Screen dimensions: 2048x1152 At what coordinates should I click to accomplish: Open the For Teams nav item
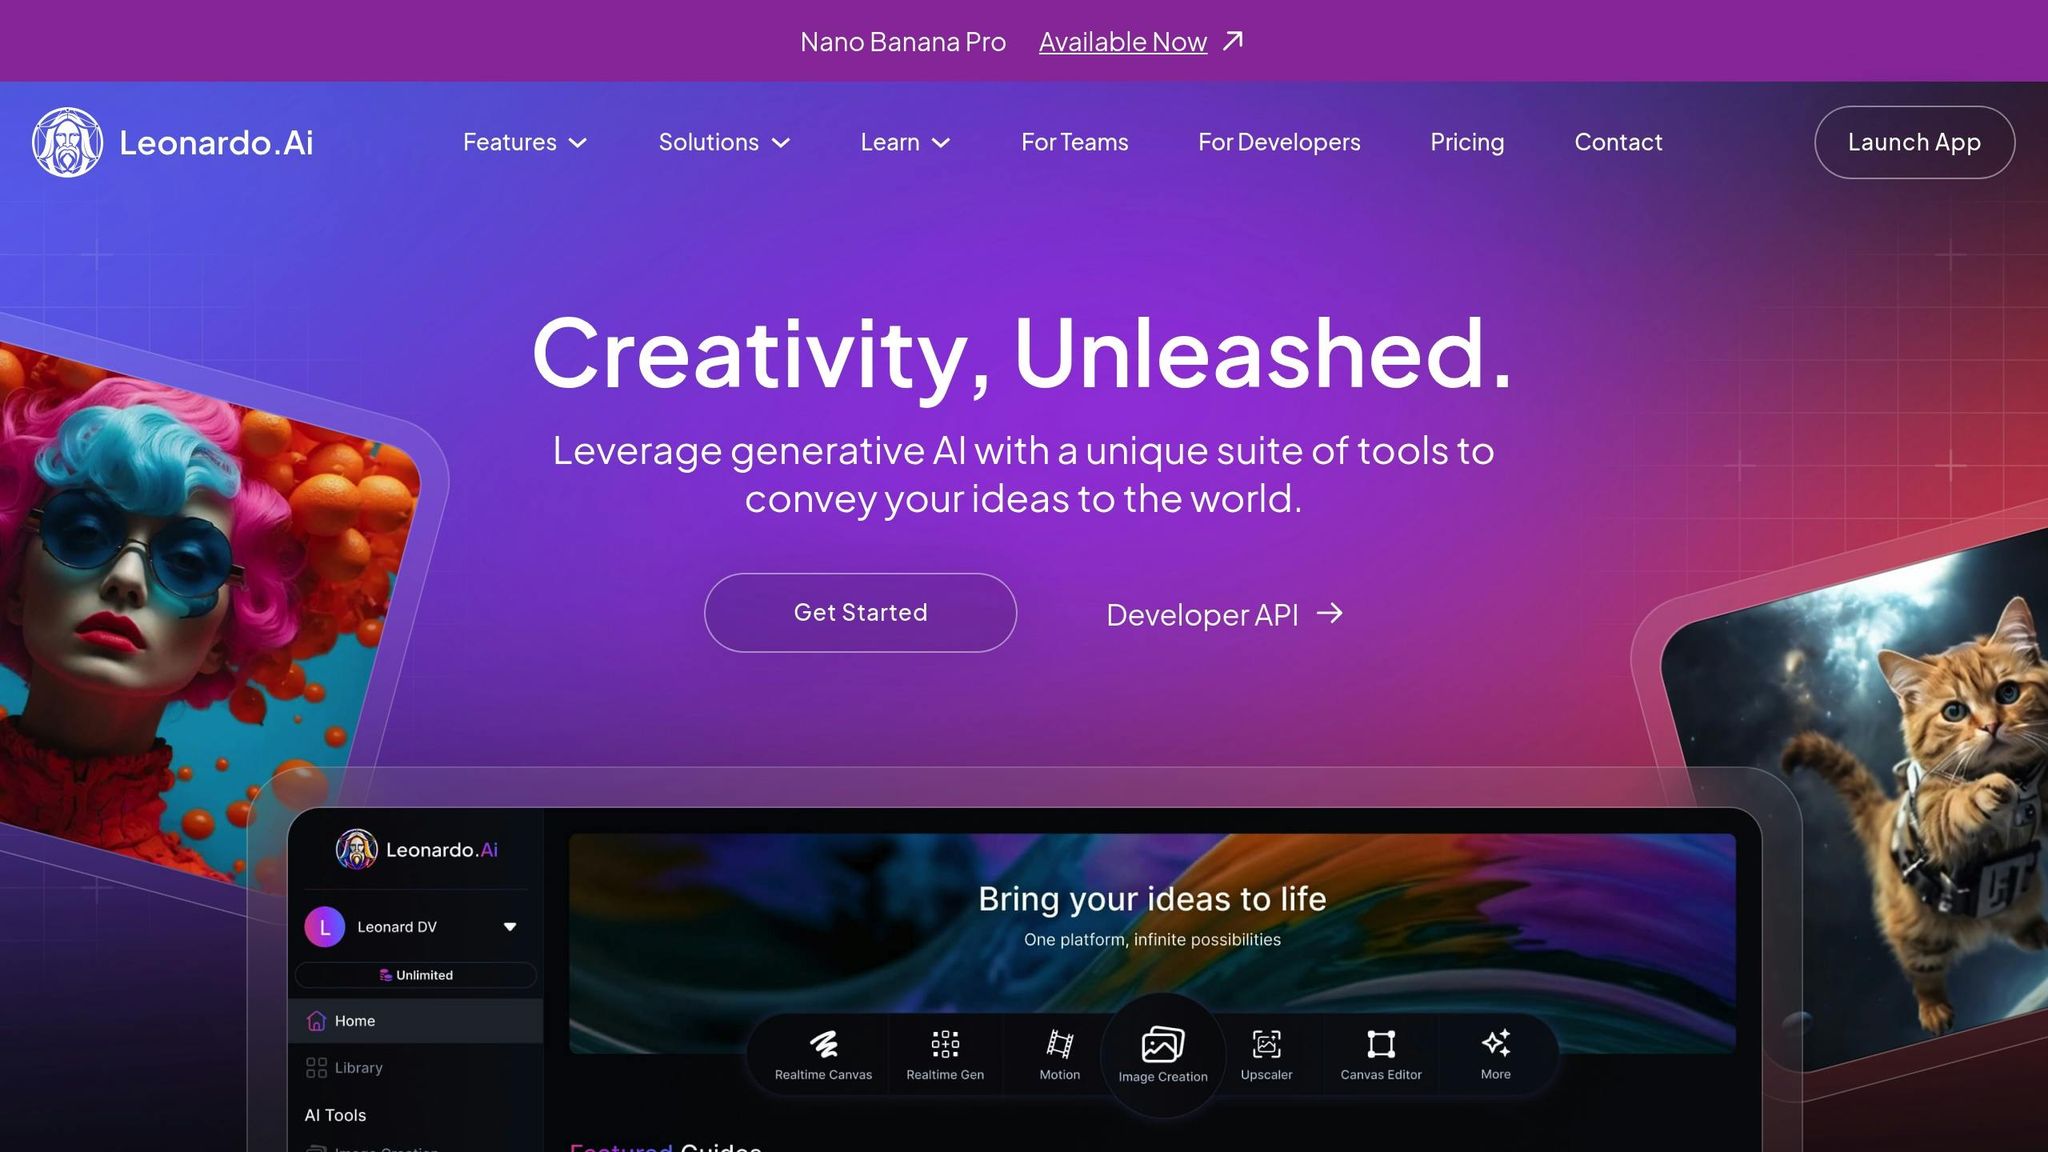point(1074,142)
